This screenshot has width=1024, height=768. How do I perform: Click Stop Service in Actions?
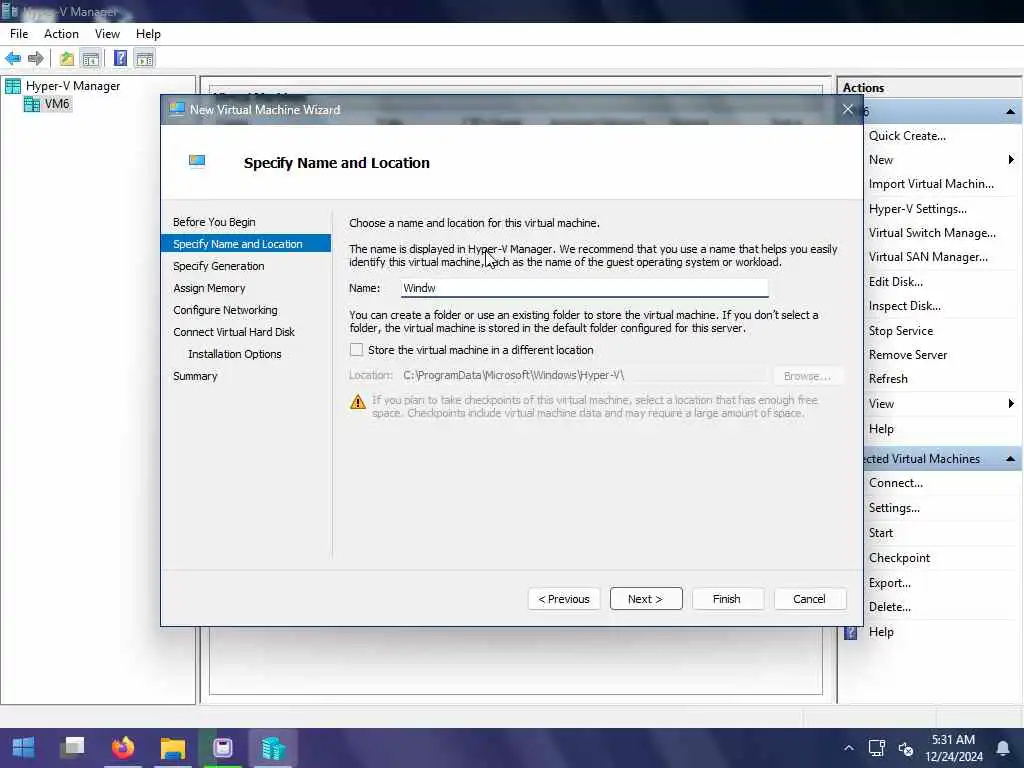[901, 331]
